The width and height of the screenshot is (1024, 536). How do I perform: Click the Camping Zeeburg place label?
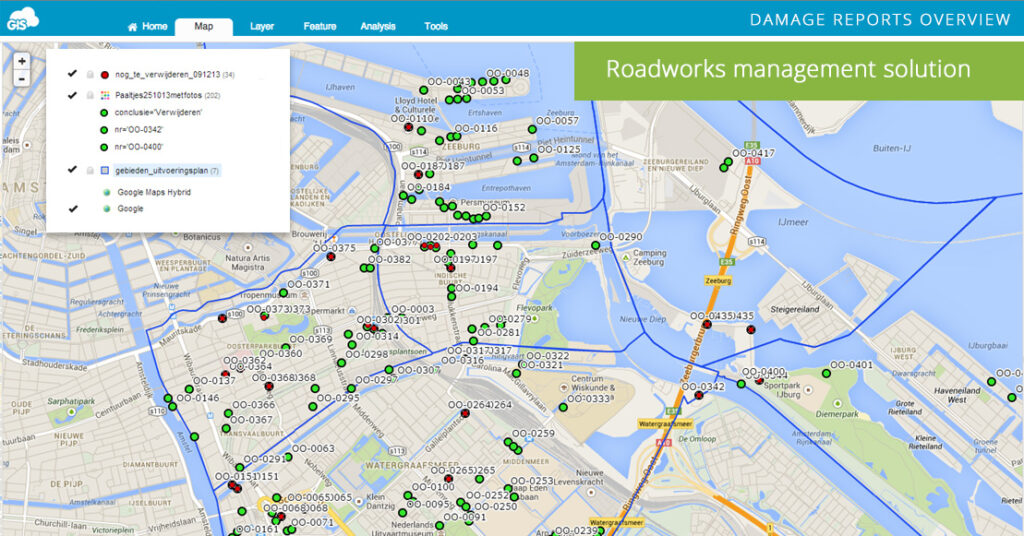point(648,257)
